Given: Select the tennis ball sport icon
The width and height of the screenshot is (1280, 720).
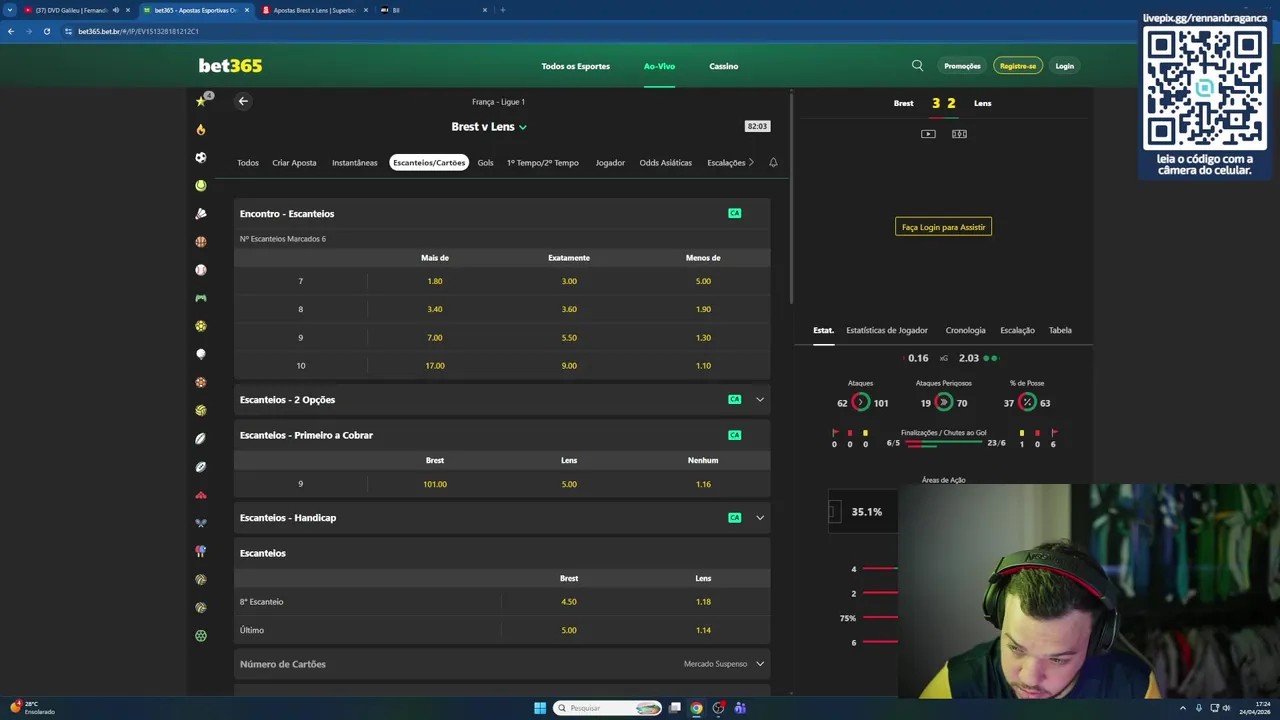Looking at the screenshot, I should [201, 185].
